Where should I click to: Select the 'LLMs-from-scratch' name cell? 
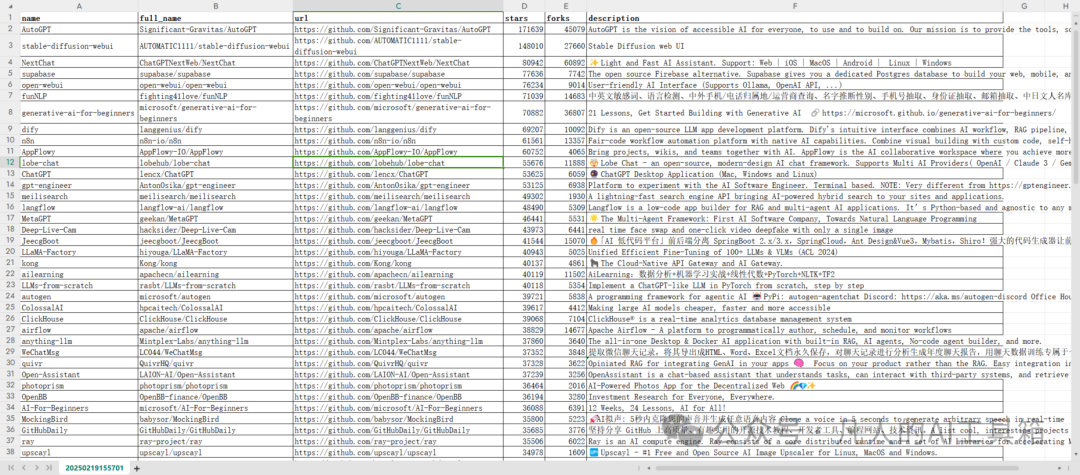pos(79,285)
